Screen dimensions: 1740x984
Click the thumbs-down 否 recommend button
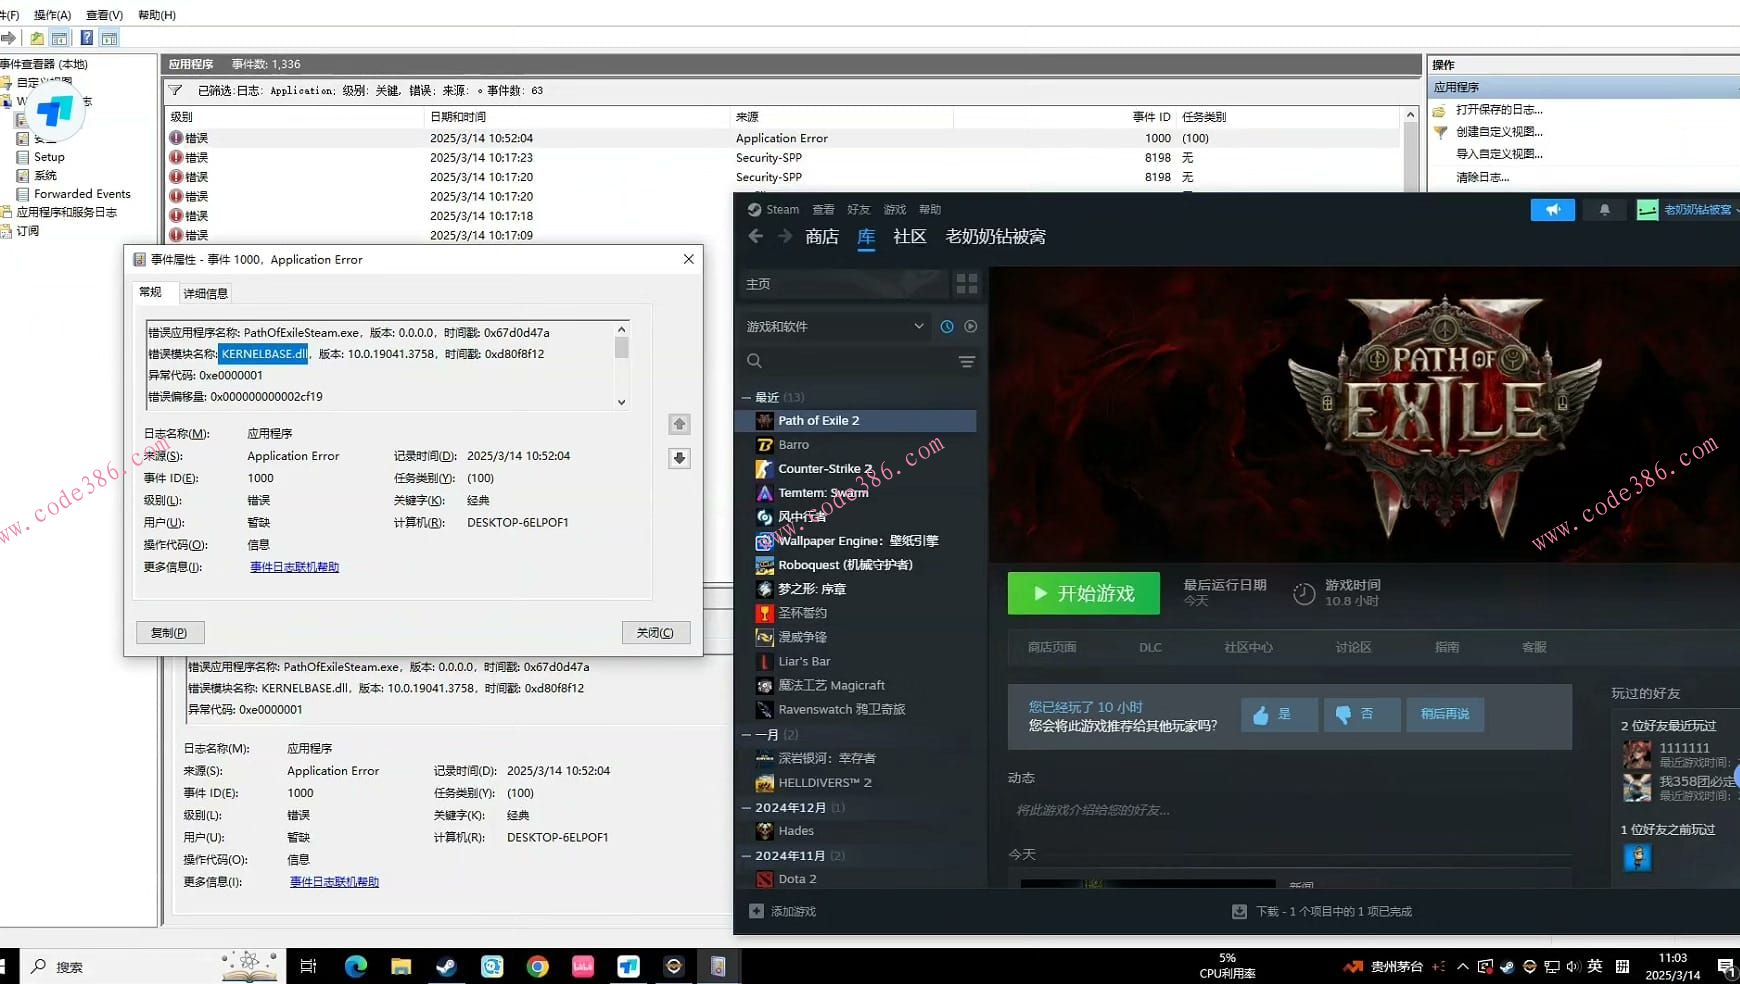[x=1361, y=714]
